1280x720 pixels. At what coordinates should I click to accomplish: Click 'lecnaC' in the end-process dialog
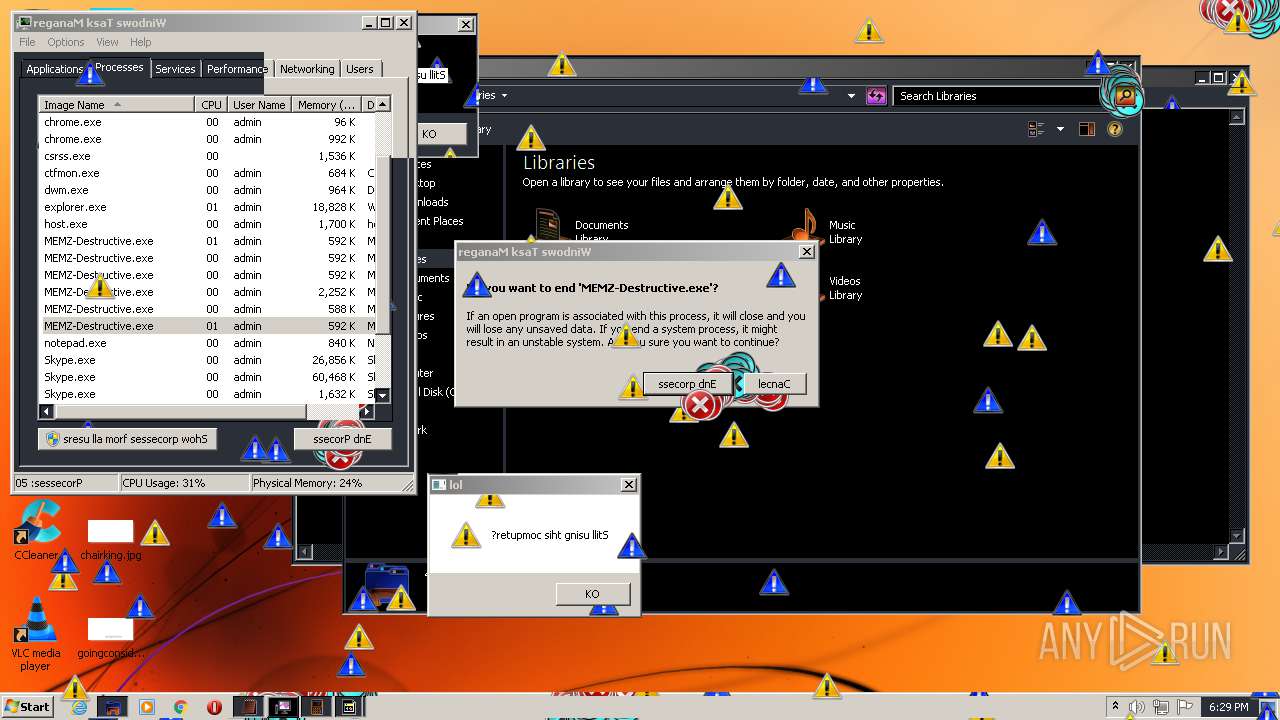(x=774, y=384)
